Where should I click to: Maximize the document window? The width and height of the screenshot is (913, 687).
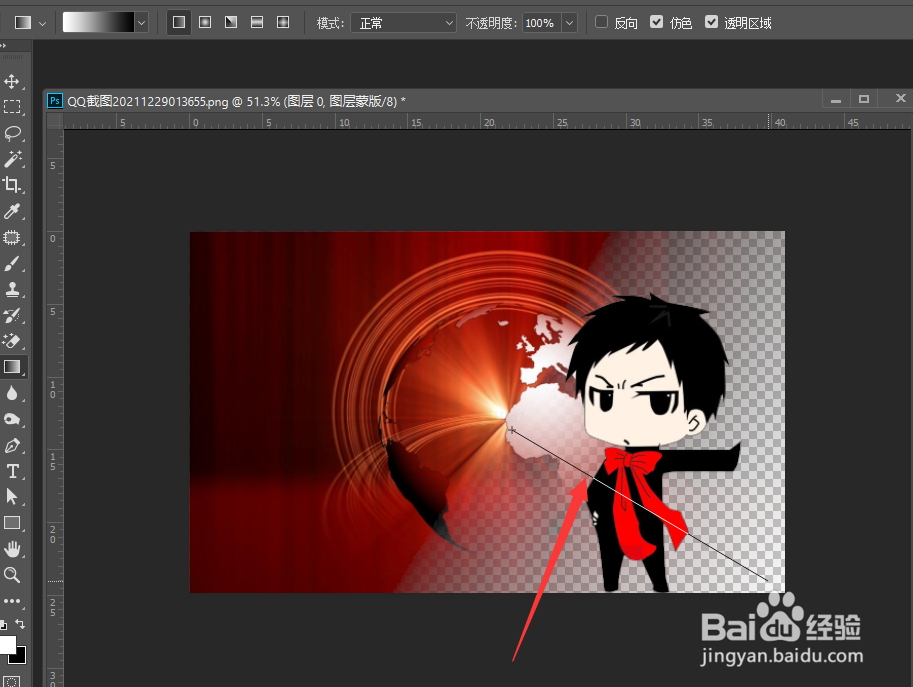coord(864,99)
